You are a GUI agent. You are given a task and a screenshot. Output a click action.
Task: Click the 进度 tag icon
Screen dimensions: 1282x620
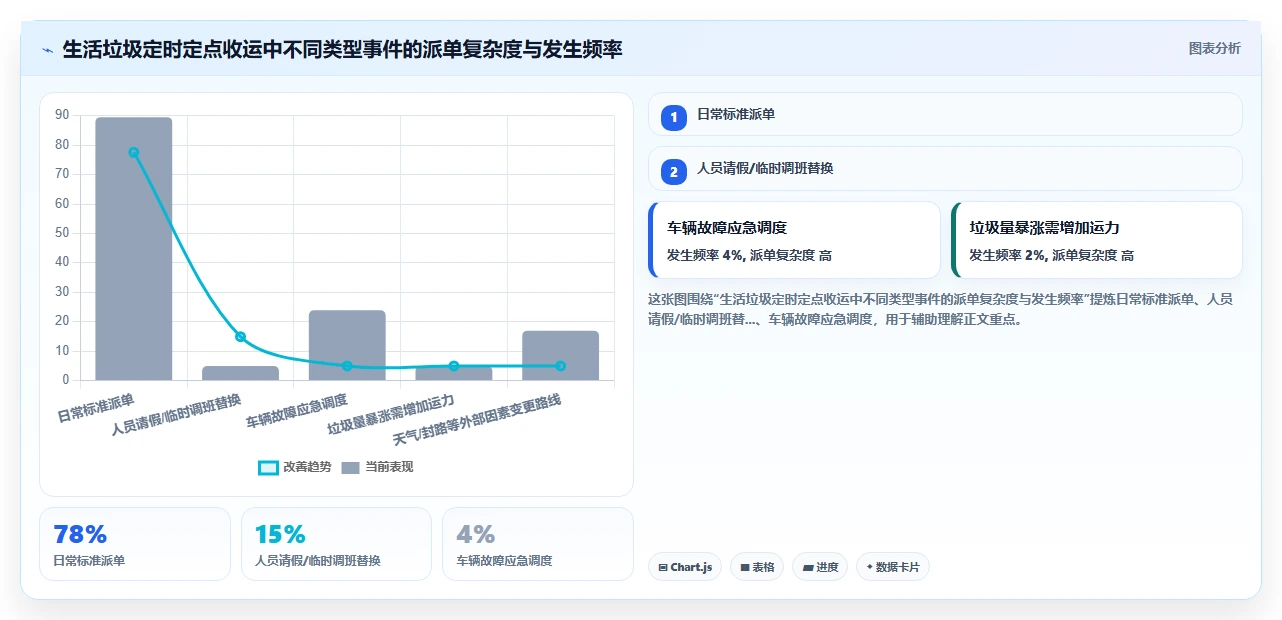tap(808, 567)
